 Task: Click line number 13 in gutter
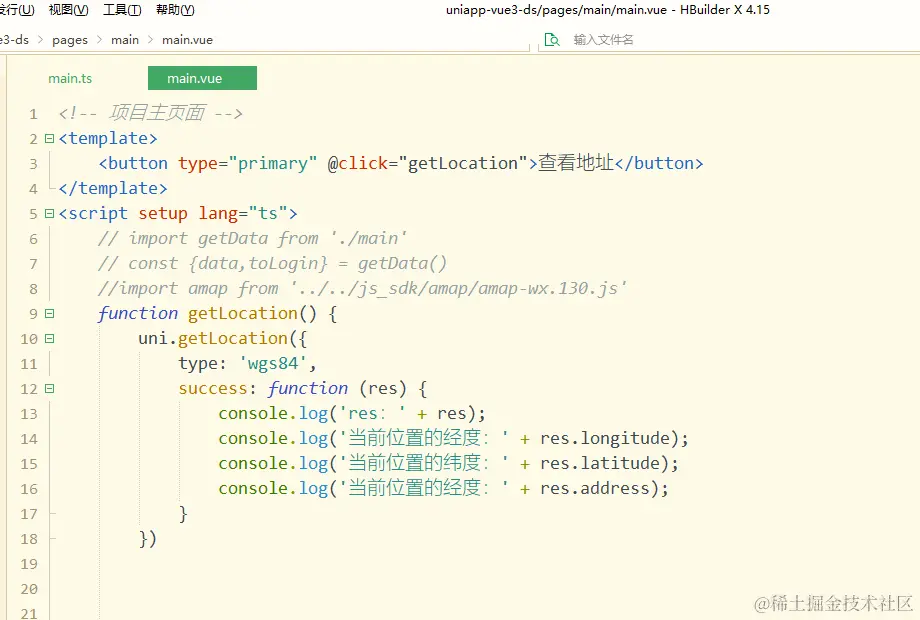coord(29,414)
